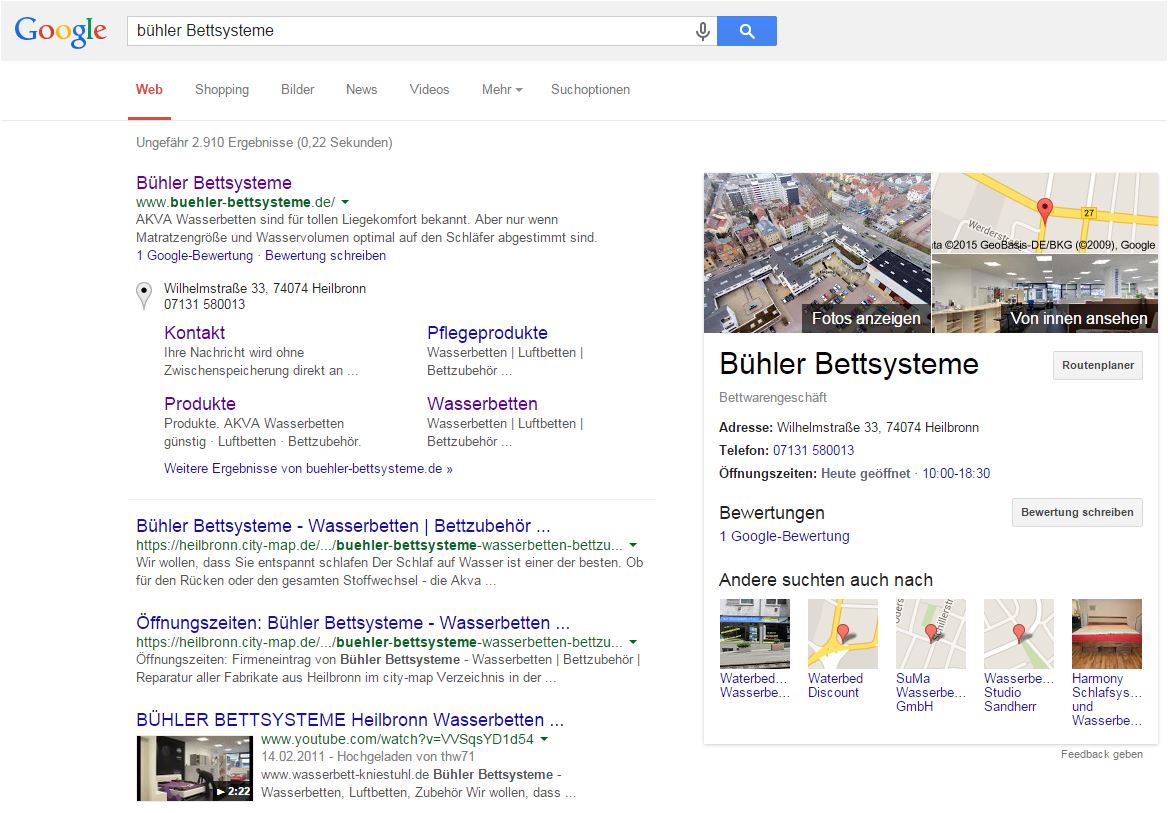Open the Suchoptionen search tools
The height and width of the screenshot is (813, 1168).
pos(590,90)
